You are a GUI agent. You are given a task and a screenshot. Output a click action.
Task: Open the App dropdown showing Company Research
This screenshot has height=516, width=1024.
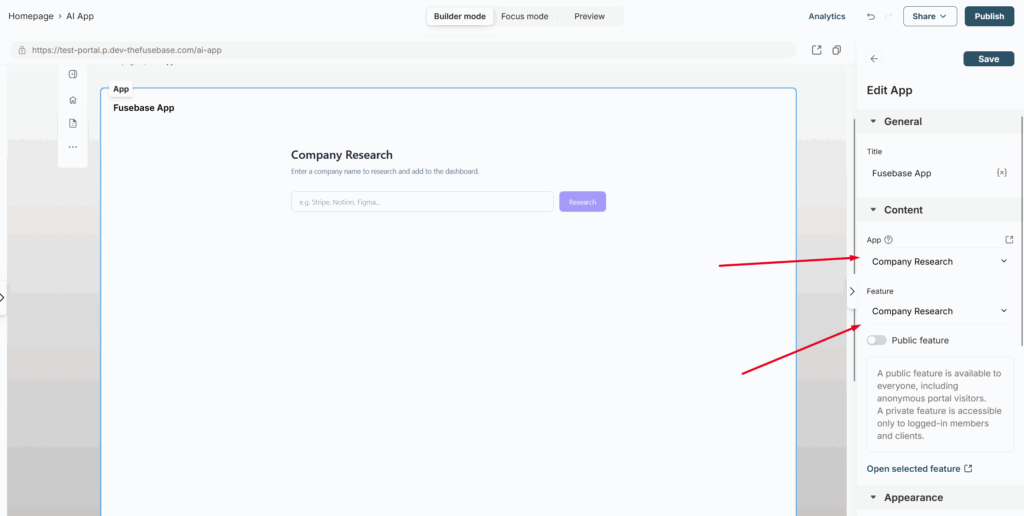coord(939,261)
